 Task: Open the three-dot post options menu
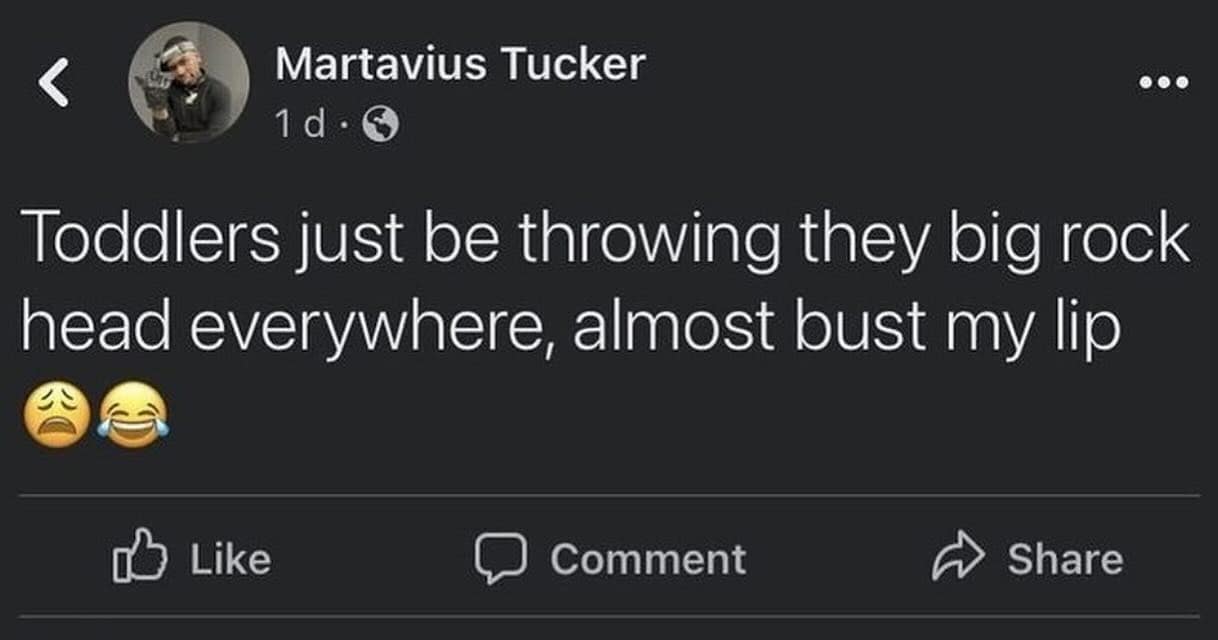coord(1166,83)
